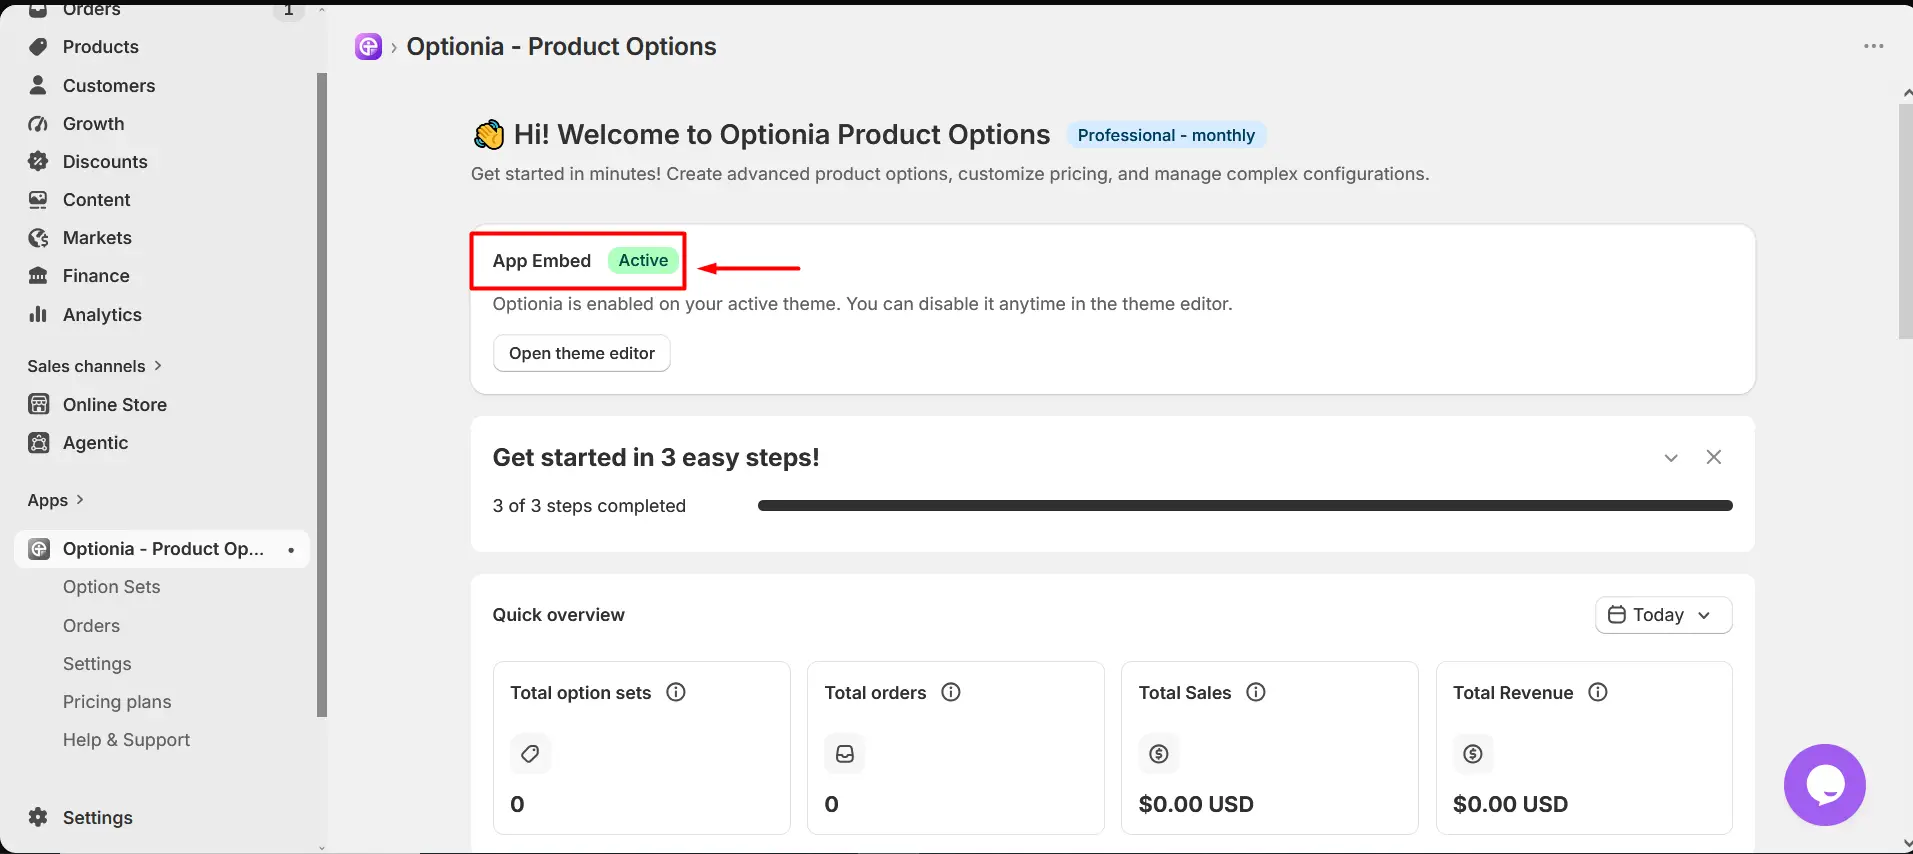Click the three-dot menu icon at top right
Screen dimensions: 1913x854
pyautogui.click(x=1873, y=46)
